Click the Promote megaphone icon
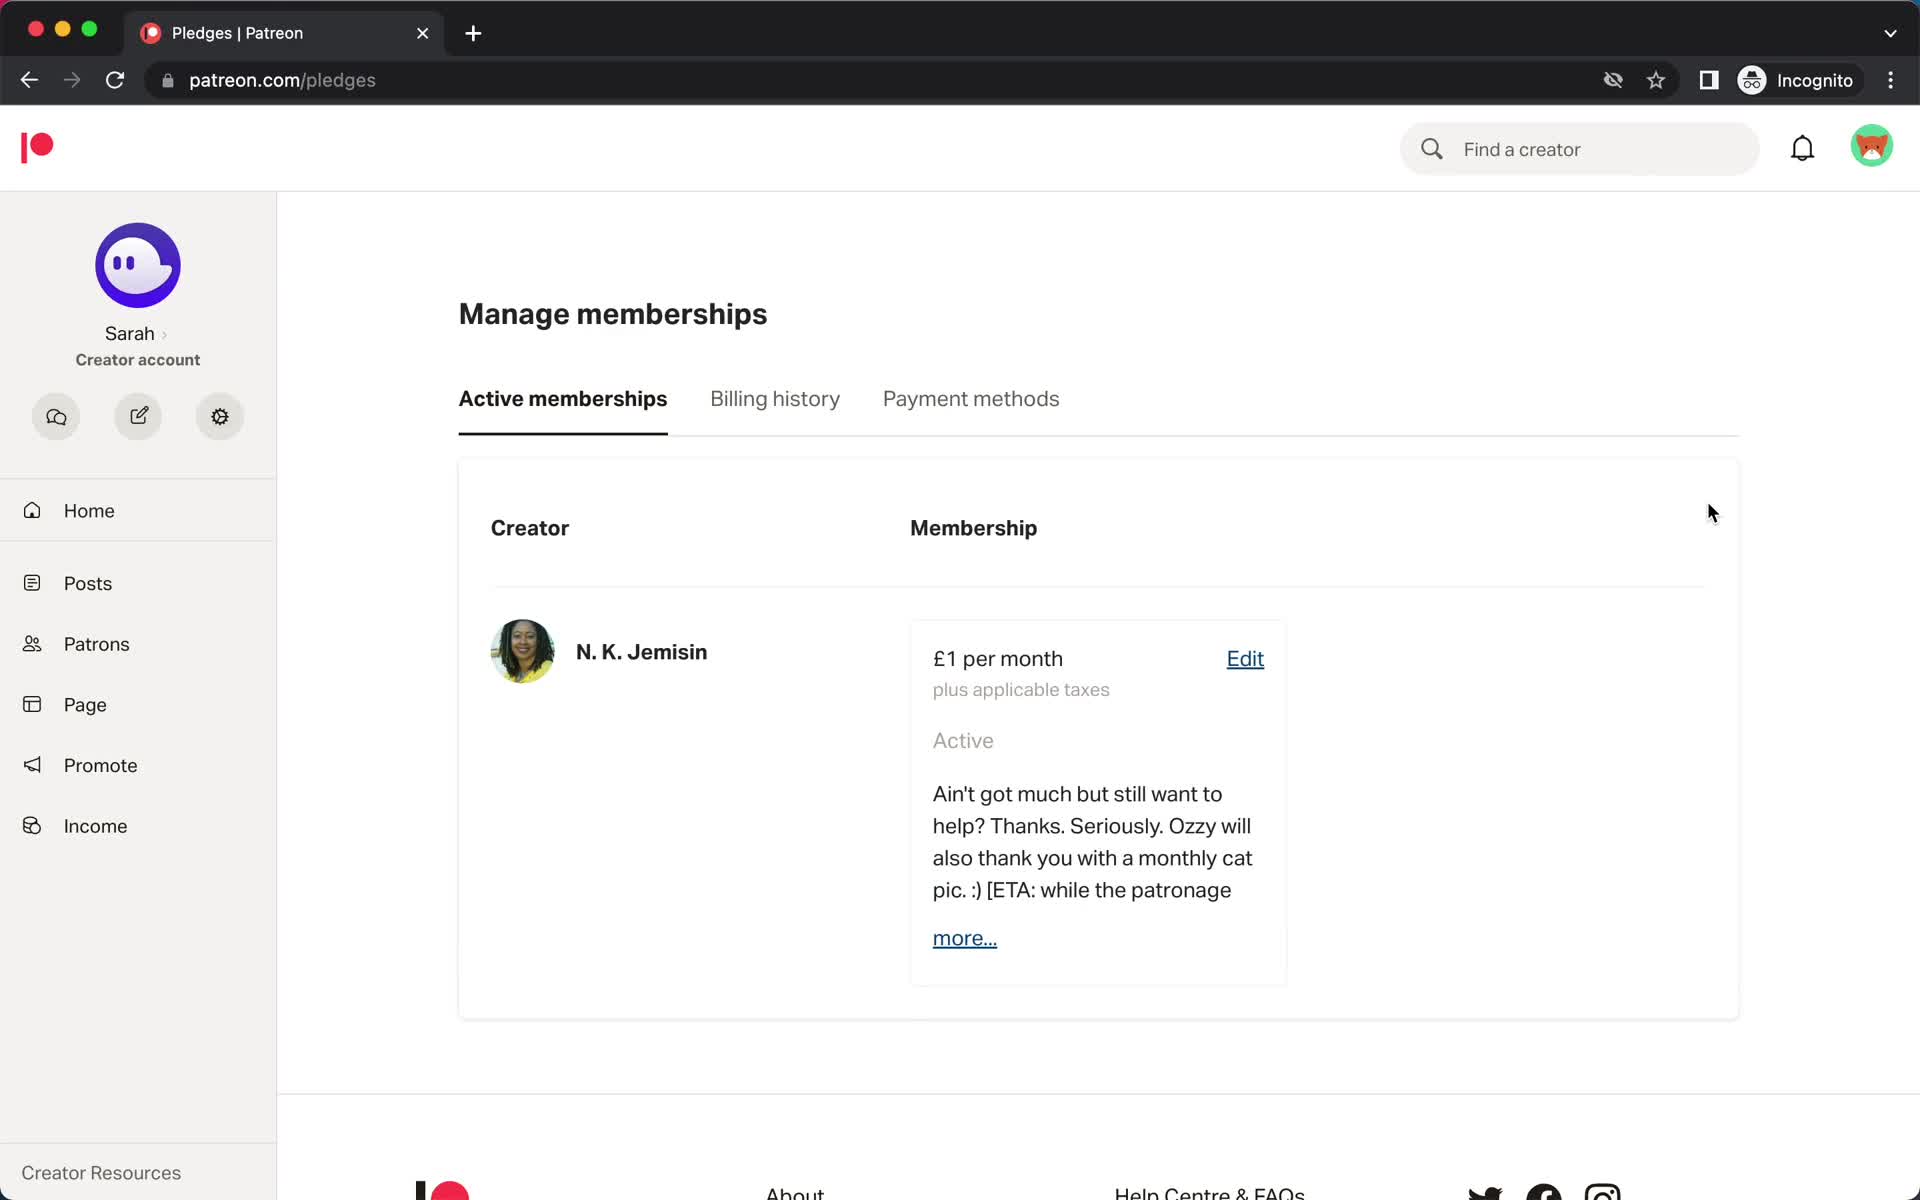This screenshot has width=1920, height=1200. point(32,765)
